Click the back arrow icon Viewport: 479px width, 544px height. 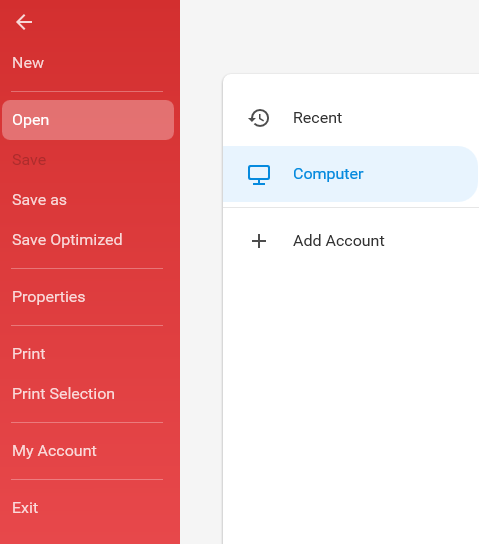[x=24, y=22]
